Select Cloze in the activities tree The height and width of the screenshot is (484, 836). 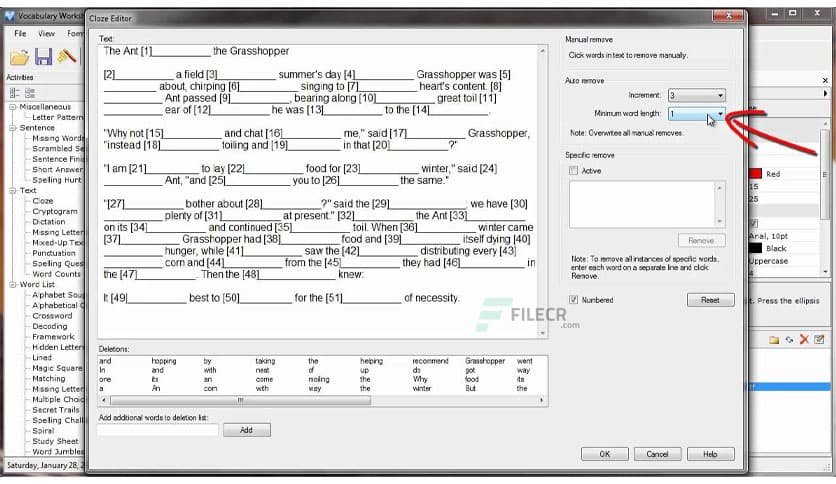(43, 201)
